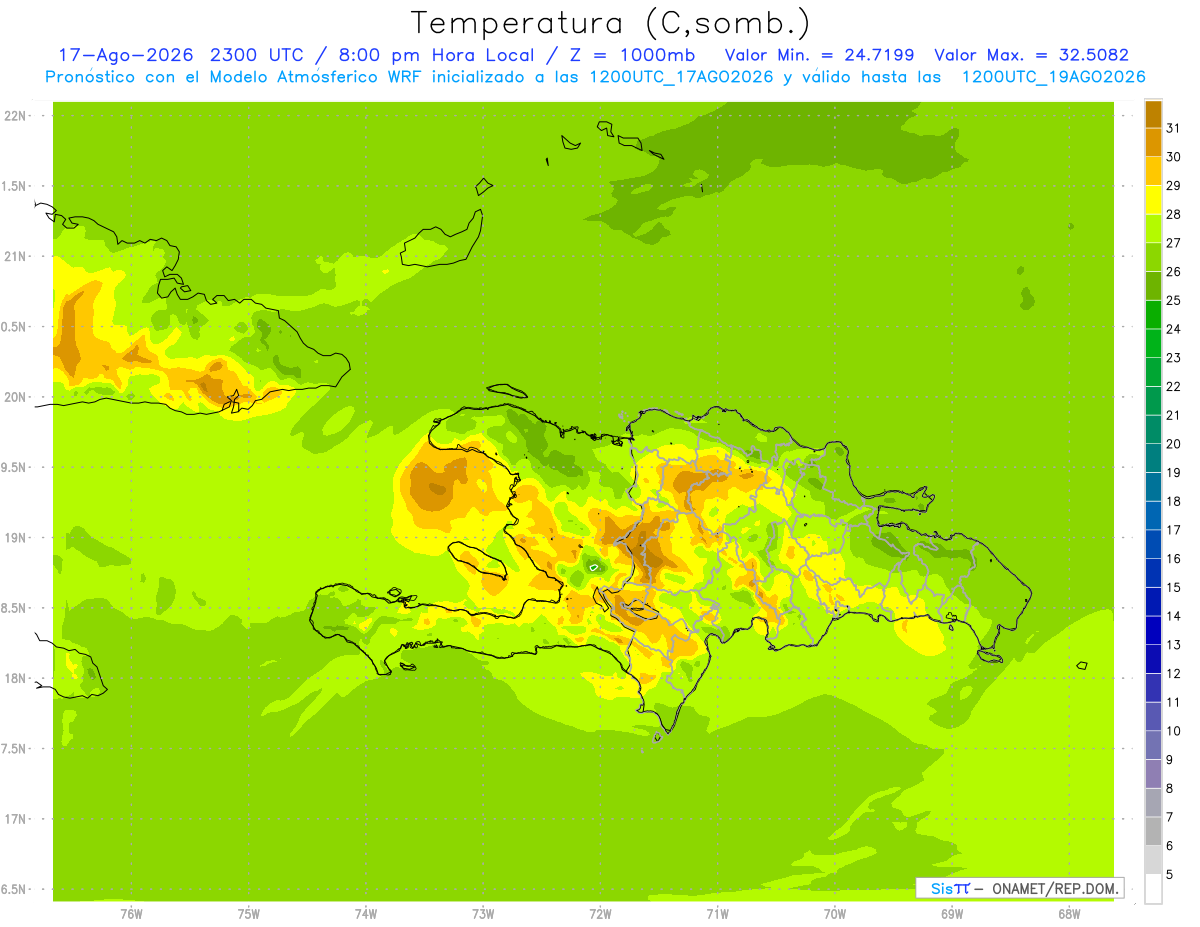
Task: Click "Valor Min. = 24.7199" value
Action: [819, 55]
